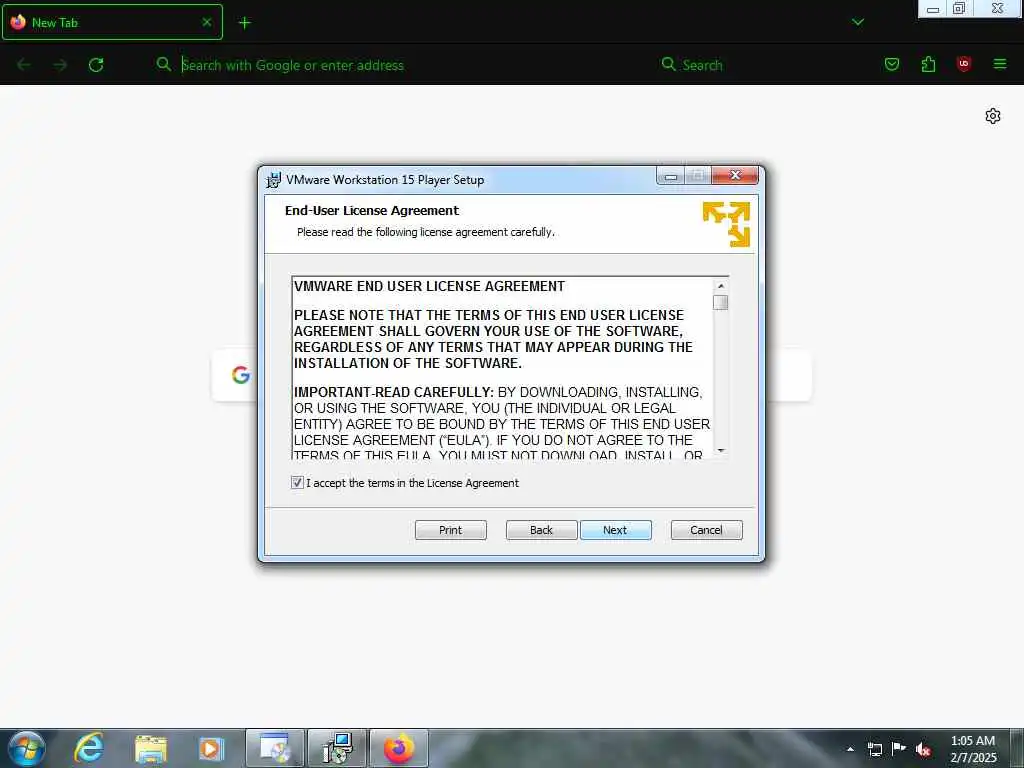The height and width of the screenshot is (768, 1024).
Task: Select the Firefox New Tab tab
Action: coord(112,22)
